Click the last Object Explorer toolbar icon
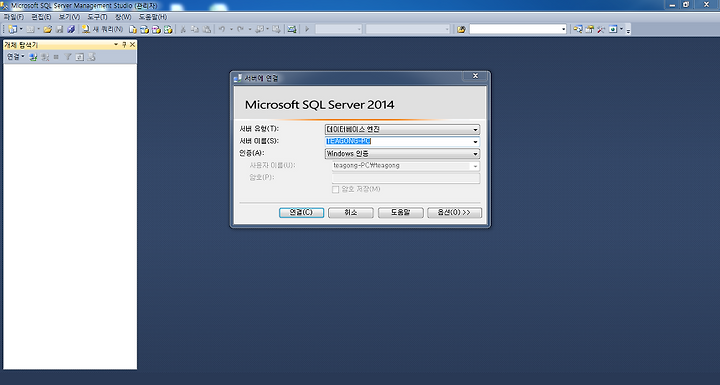 click(92, 57)
